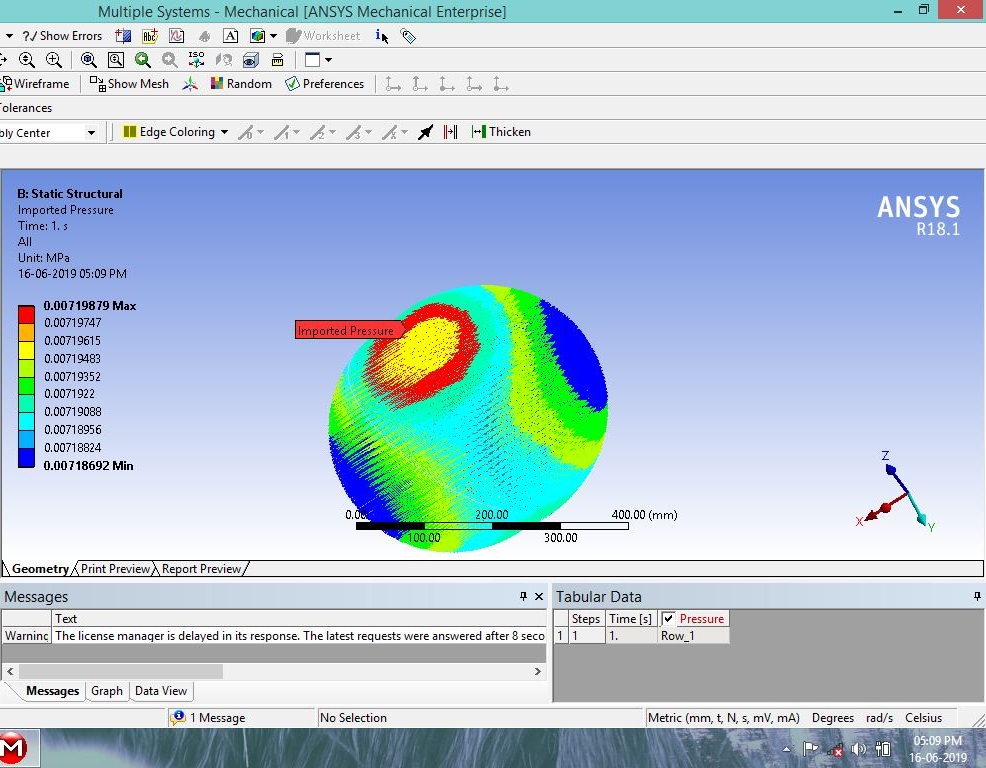Toggle Show Mesh display
Image resolution: width=986 pixels, height=768 pixels.
(x=129, y=84)
